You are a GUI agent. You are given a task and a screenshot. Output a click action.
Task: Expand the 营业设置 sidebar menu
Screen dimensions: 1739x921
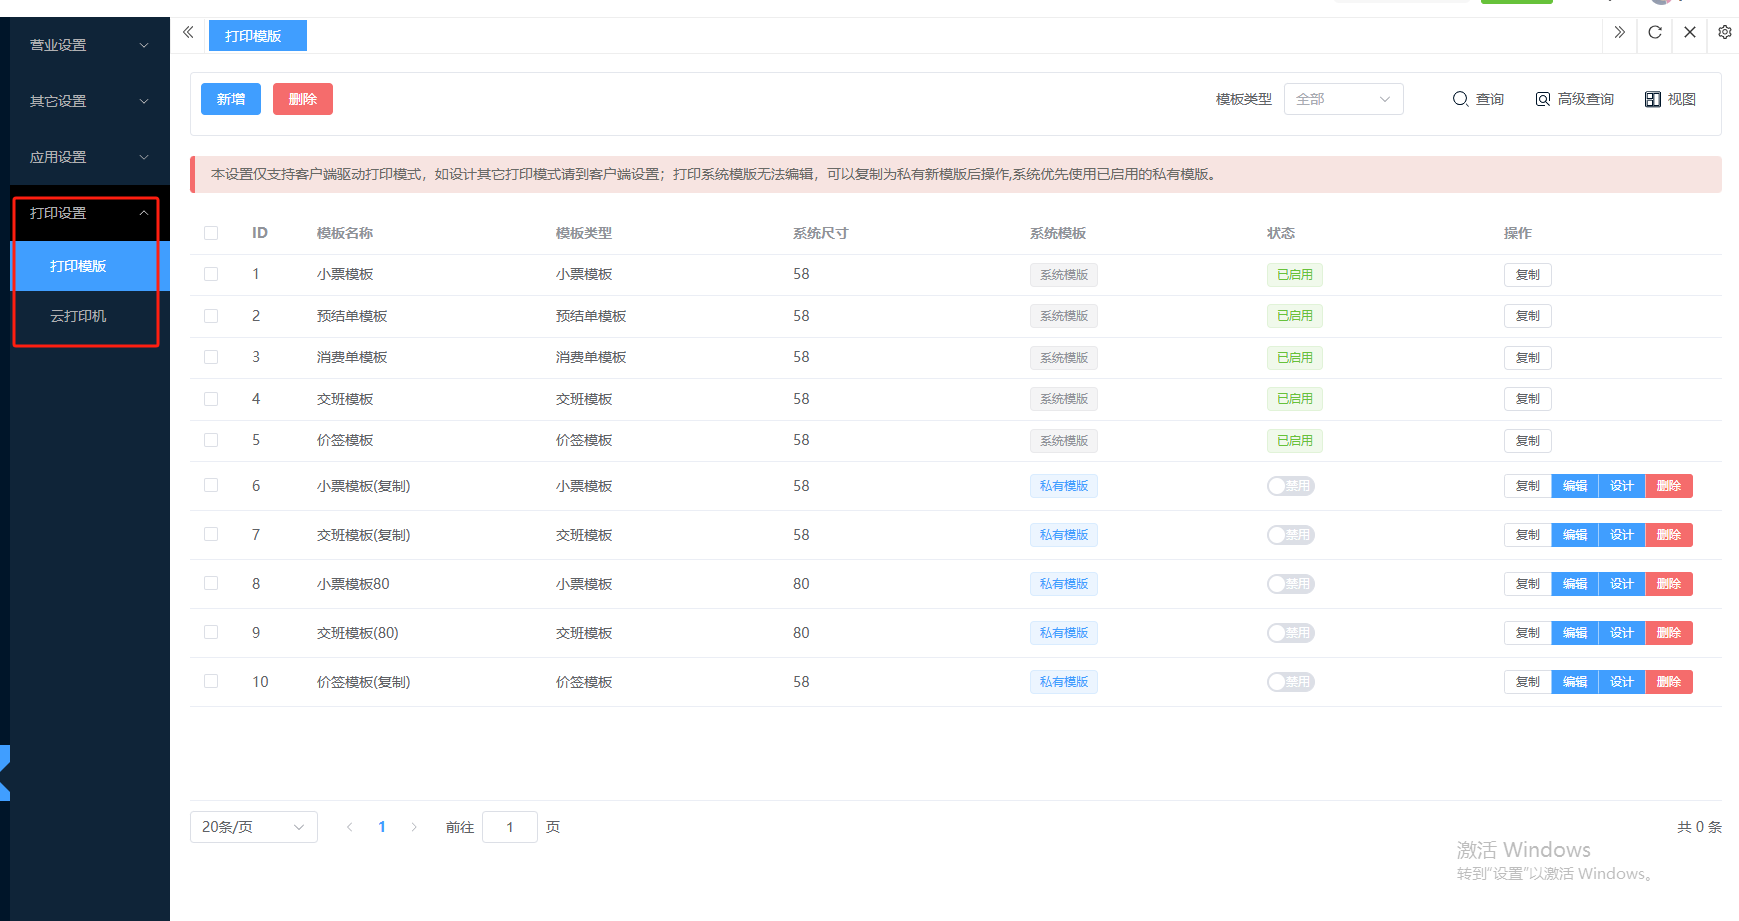(88, 45)
